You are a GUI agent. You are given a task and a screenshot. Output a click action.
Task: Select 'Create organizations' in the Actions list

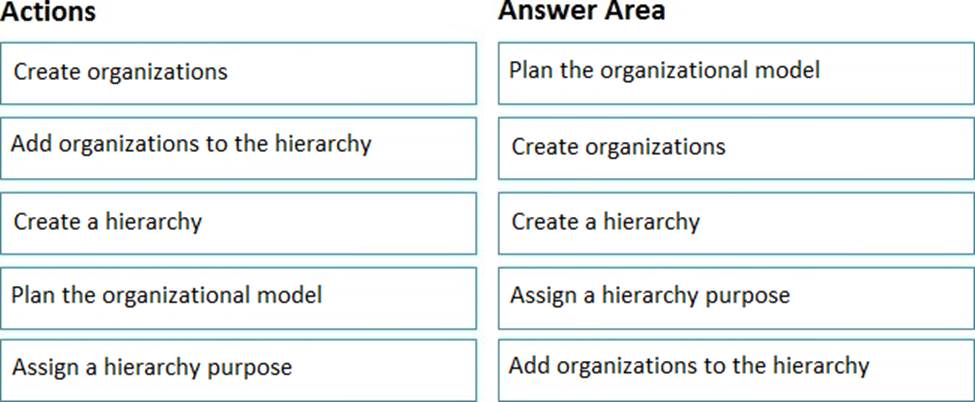point(238,73)
